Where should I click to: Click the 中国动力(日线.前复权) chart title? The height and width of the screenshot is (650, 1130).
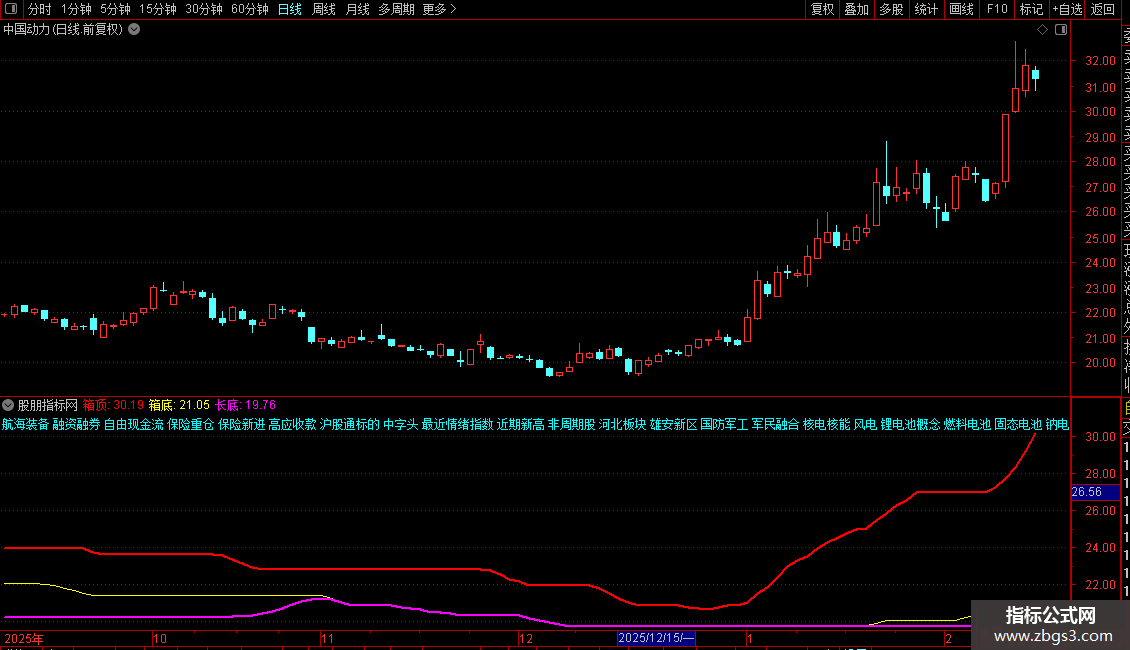click(63, 30)
